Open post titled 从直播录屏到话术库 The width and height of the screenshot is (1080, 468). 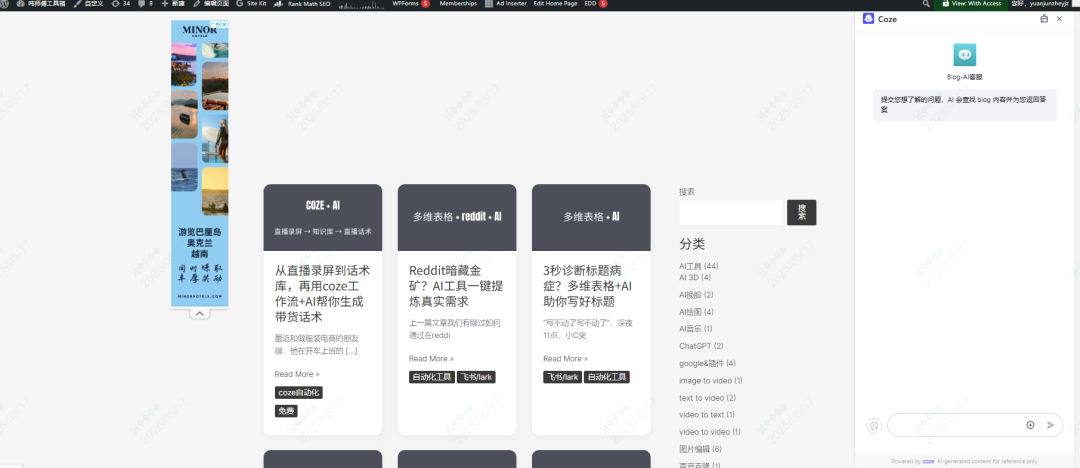click(322, 294)
